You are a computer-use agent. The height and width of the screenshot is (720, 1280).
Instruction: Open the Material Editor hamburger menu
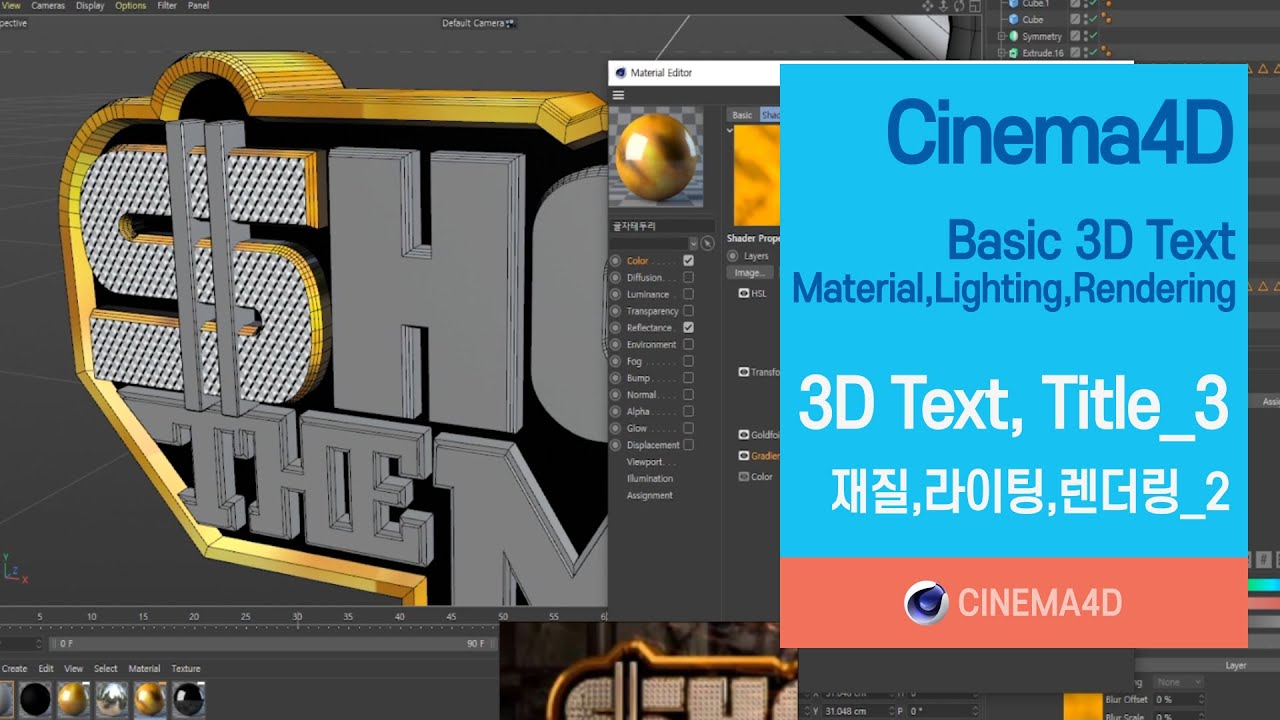pyautogui.click(x=618, y=95)
